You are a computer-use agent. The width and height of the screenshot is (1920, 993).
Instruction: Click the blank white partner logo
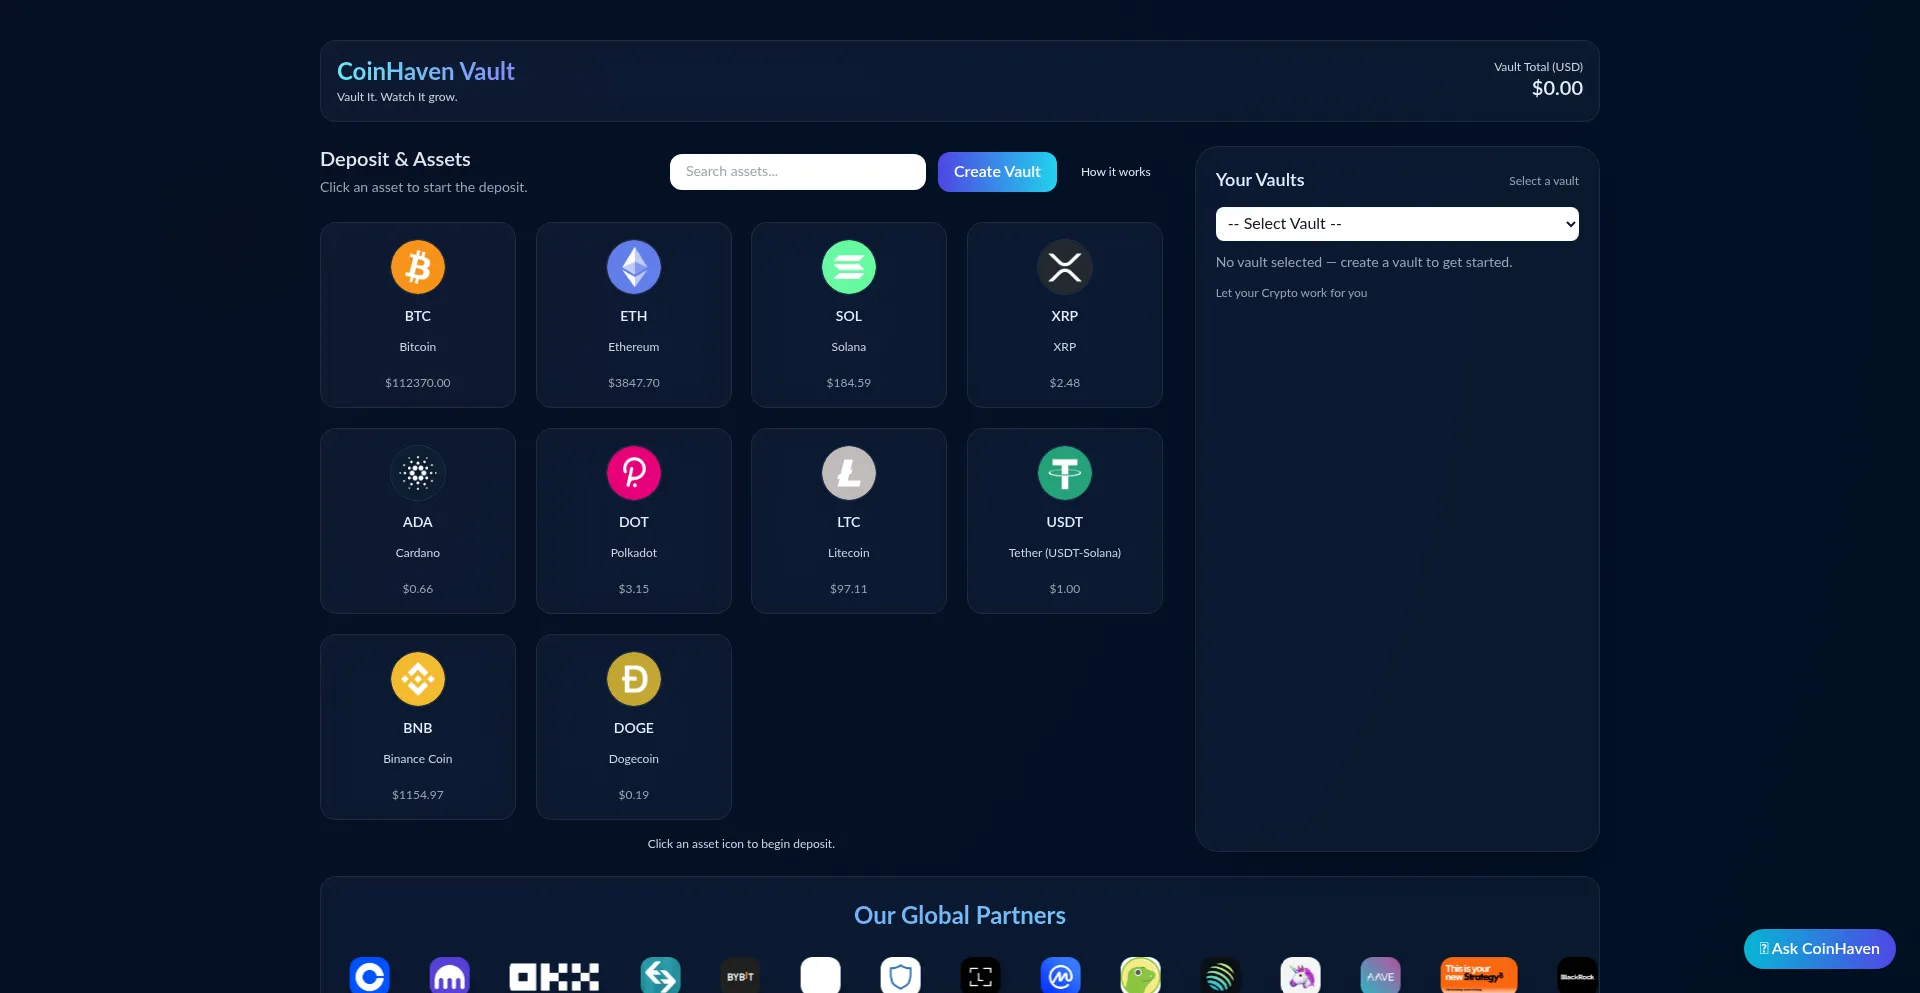point(821,976)
